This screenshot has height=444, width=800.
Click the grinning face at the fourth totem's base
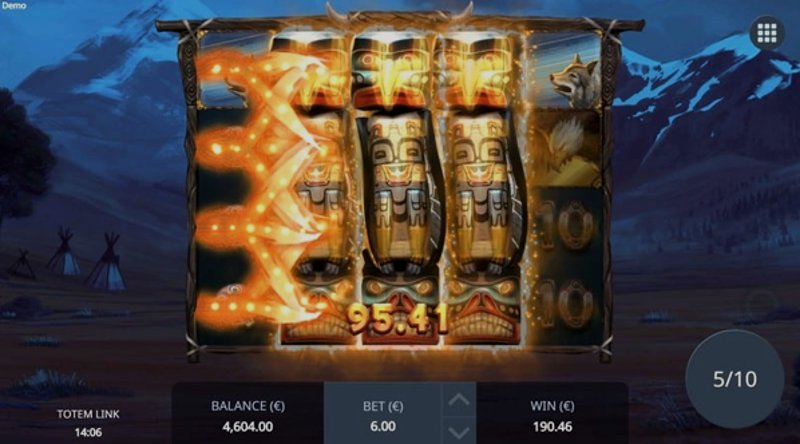[x=482, y=311]
